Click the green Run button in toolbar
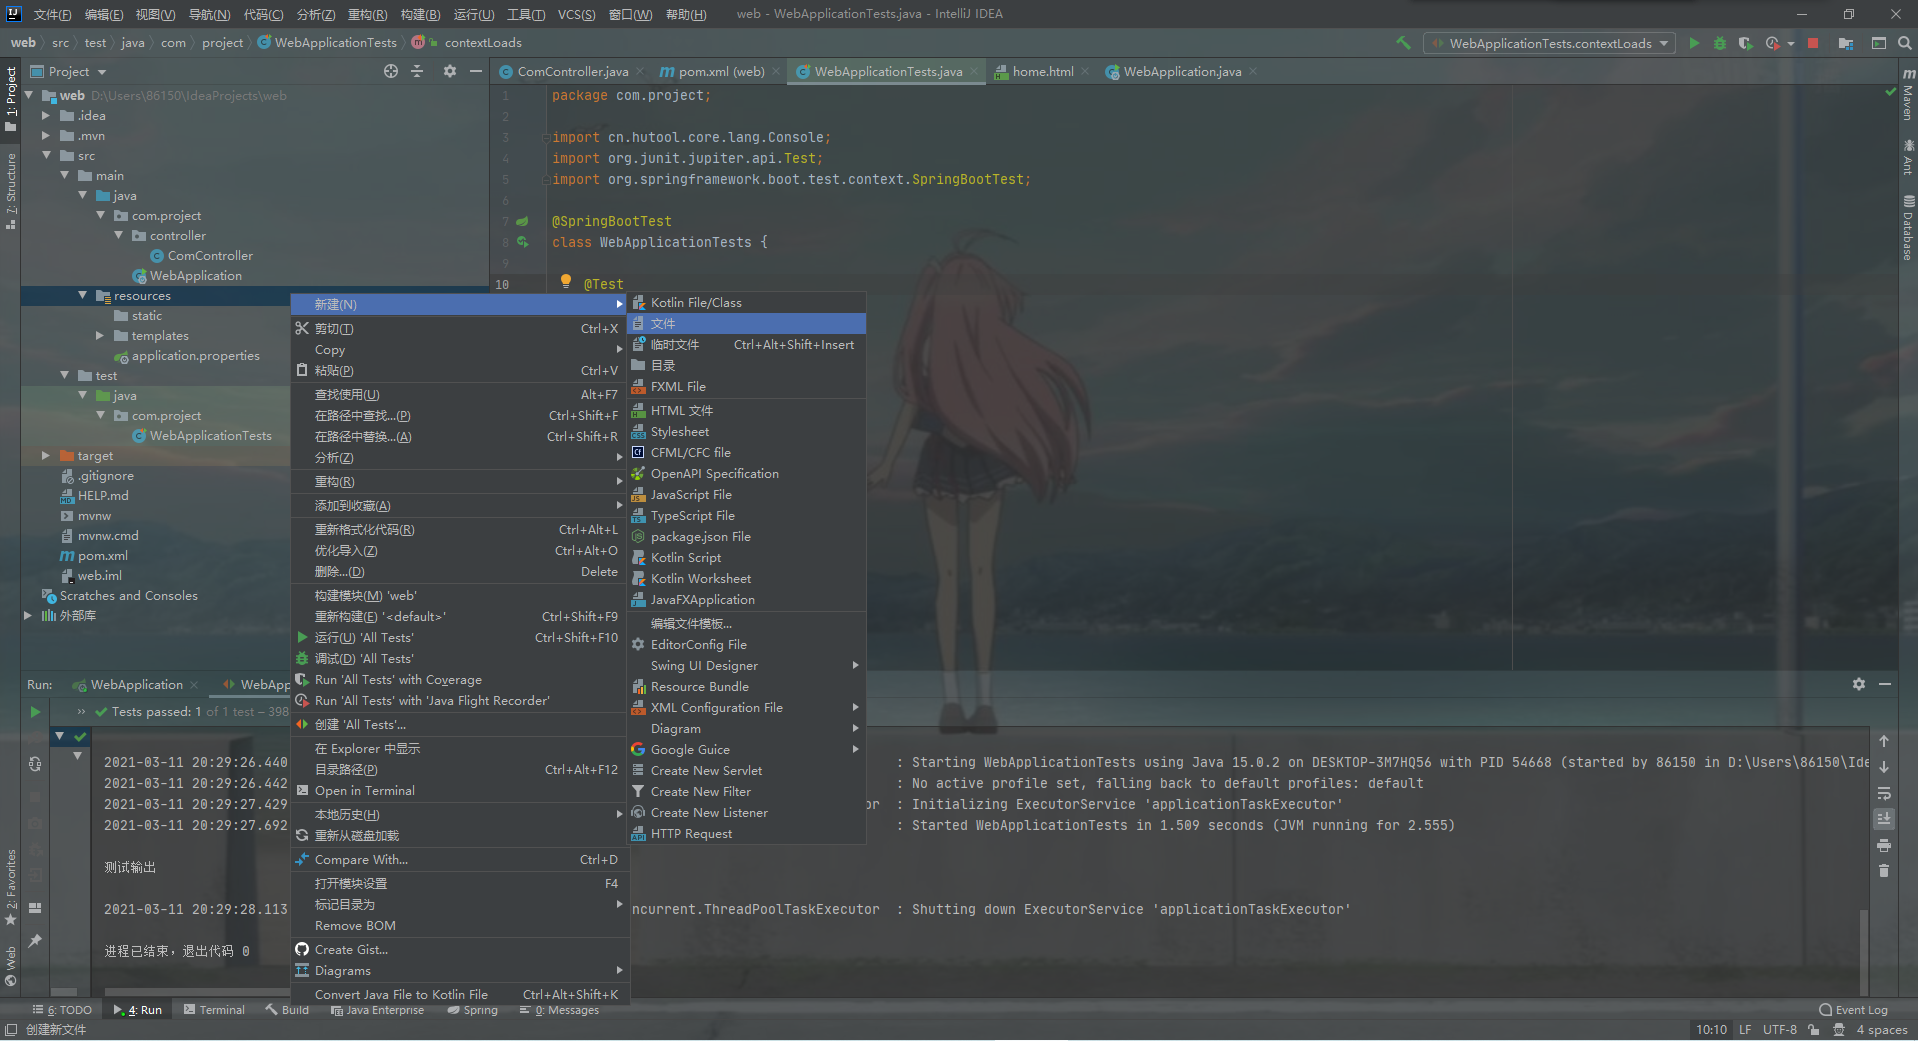 coord(1694,43)
